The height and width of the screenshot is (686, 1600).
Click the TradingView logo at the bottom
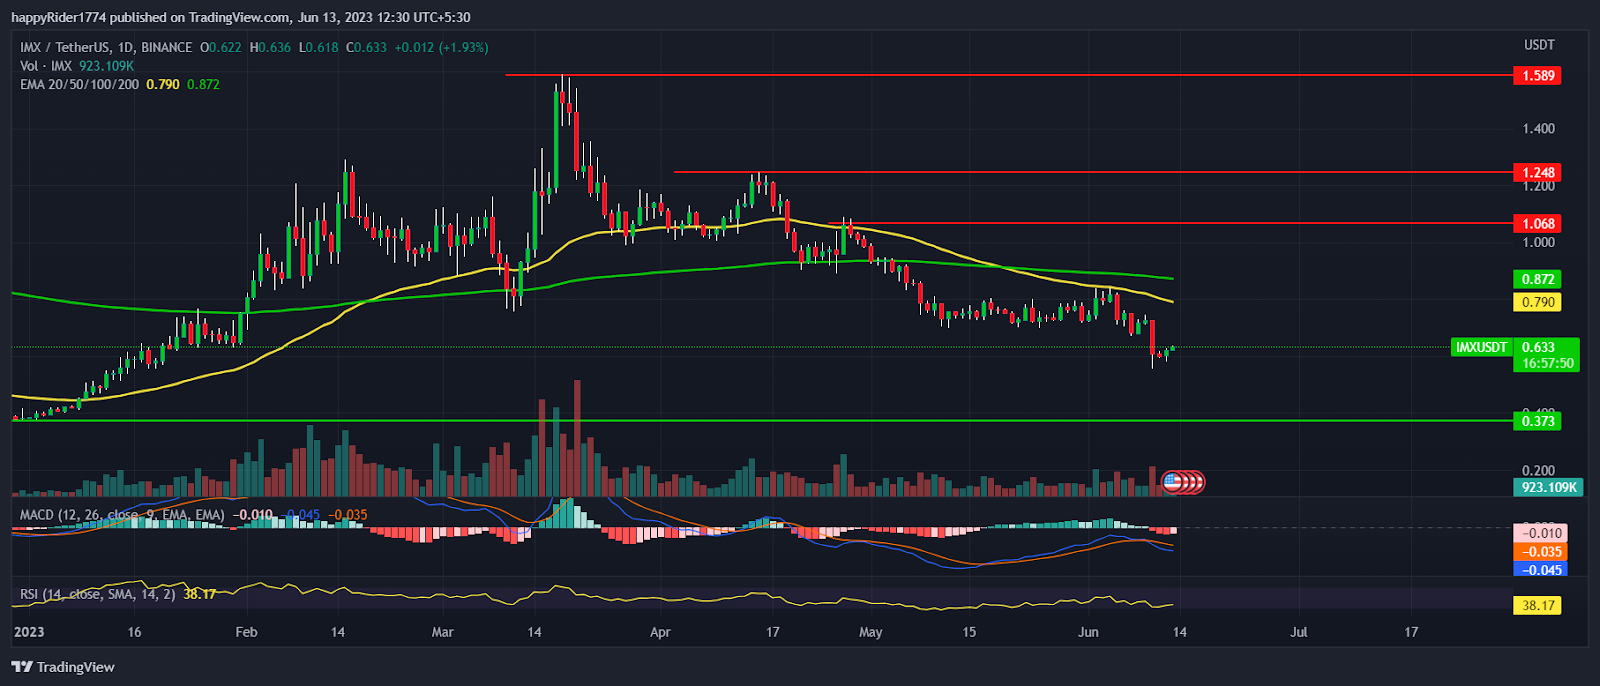point(63,667)
